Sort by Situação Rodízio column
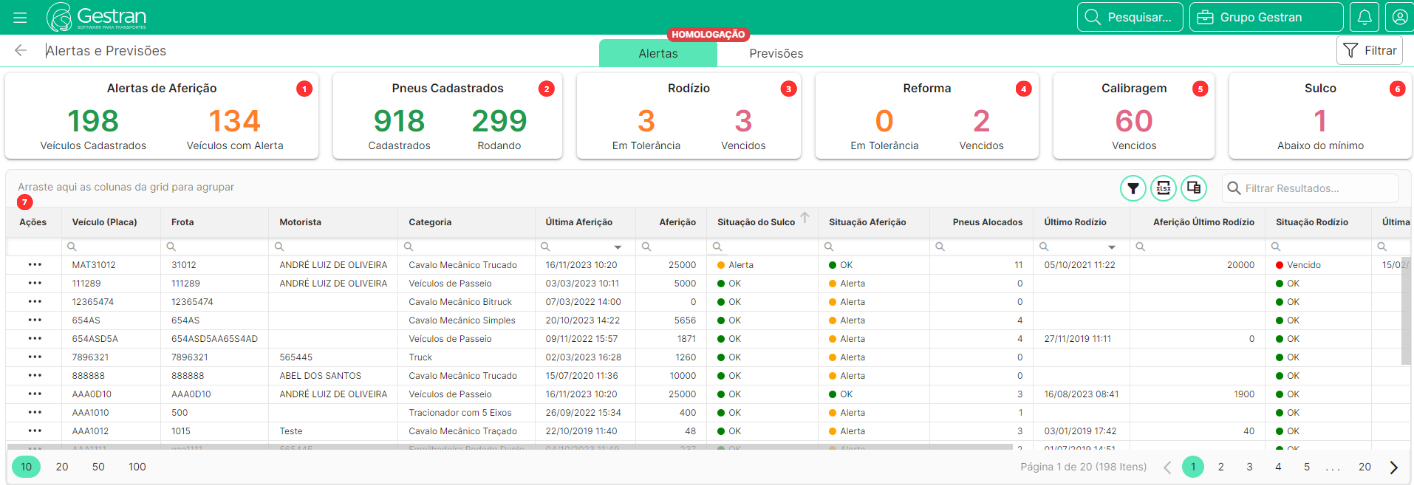 coord(1311,222)
